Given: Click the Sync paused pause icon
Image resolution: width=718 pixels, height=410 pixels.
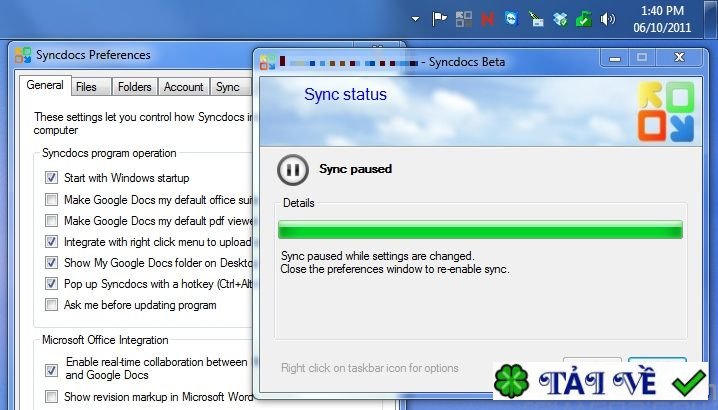Looking at the screenshot, I should coord(293,170).
